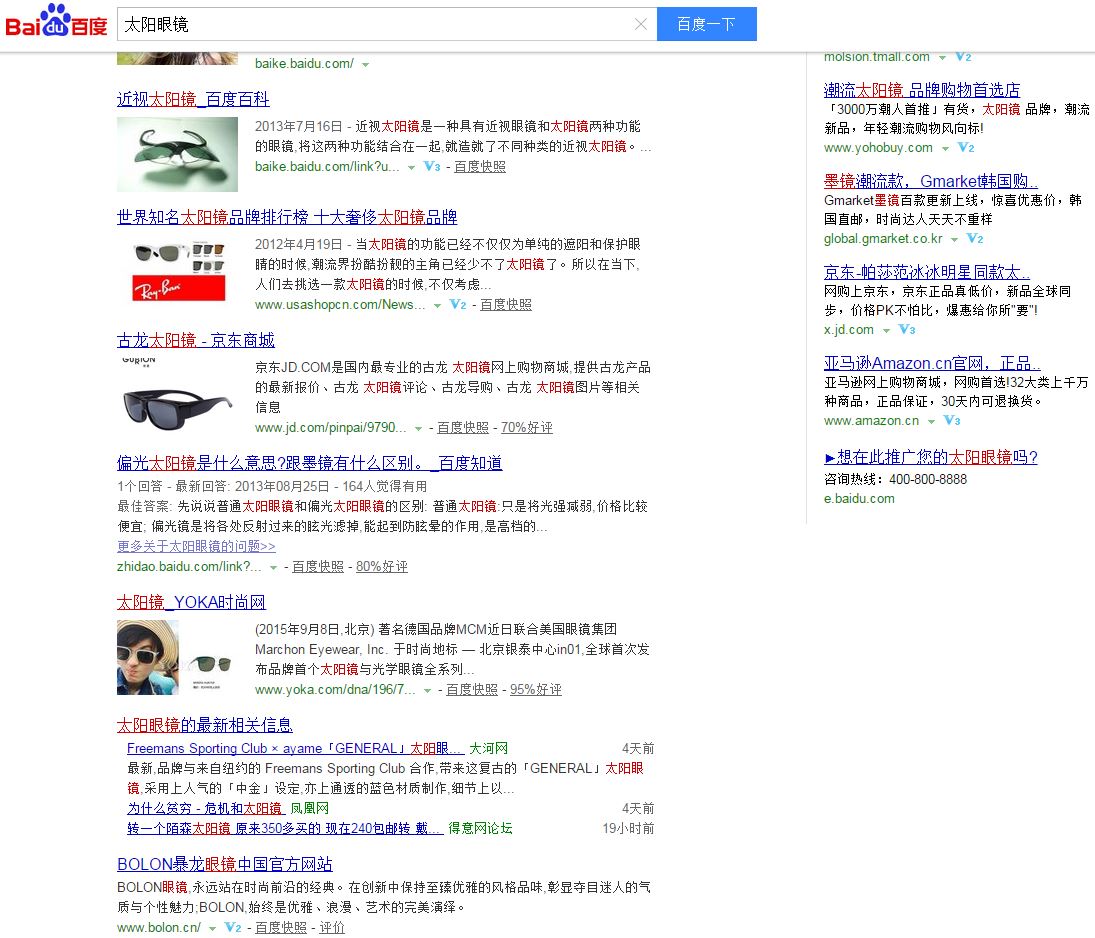Open 百度快照 for the jd.com result
Image resolution: width=1095 pixels, height=938 pixels.
(462, 427)
